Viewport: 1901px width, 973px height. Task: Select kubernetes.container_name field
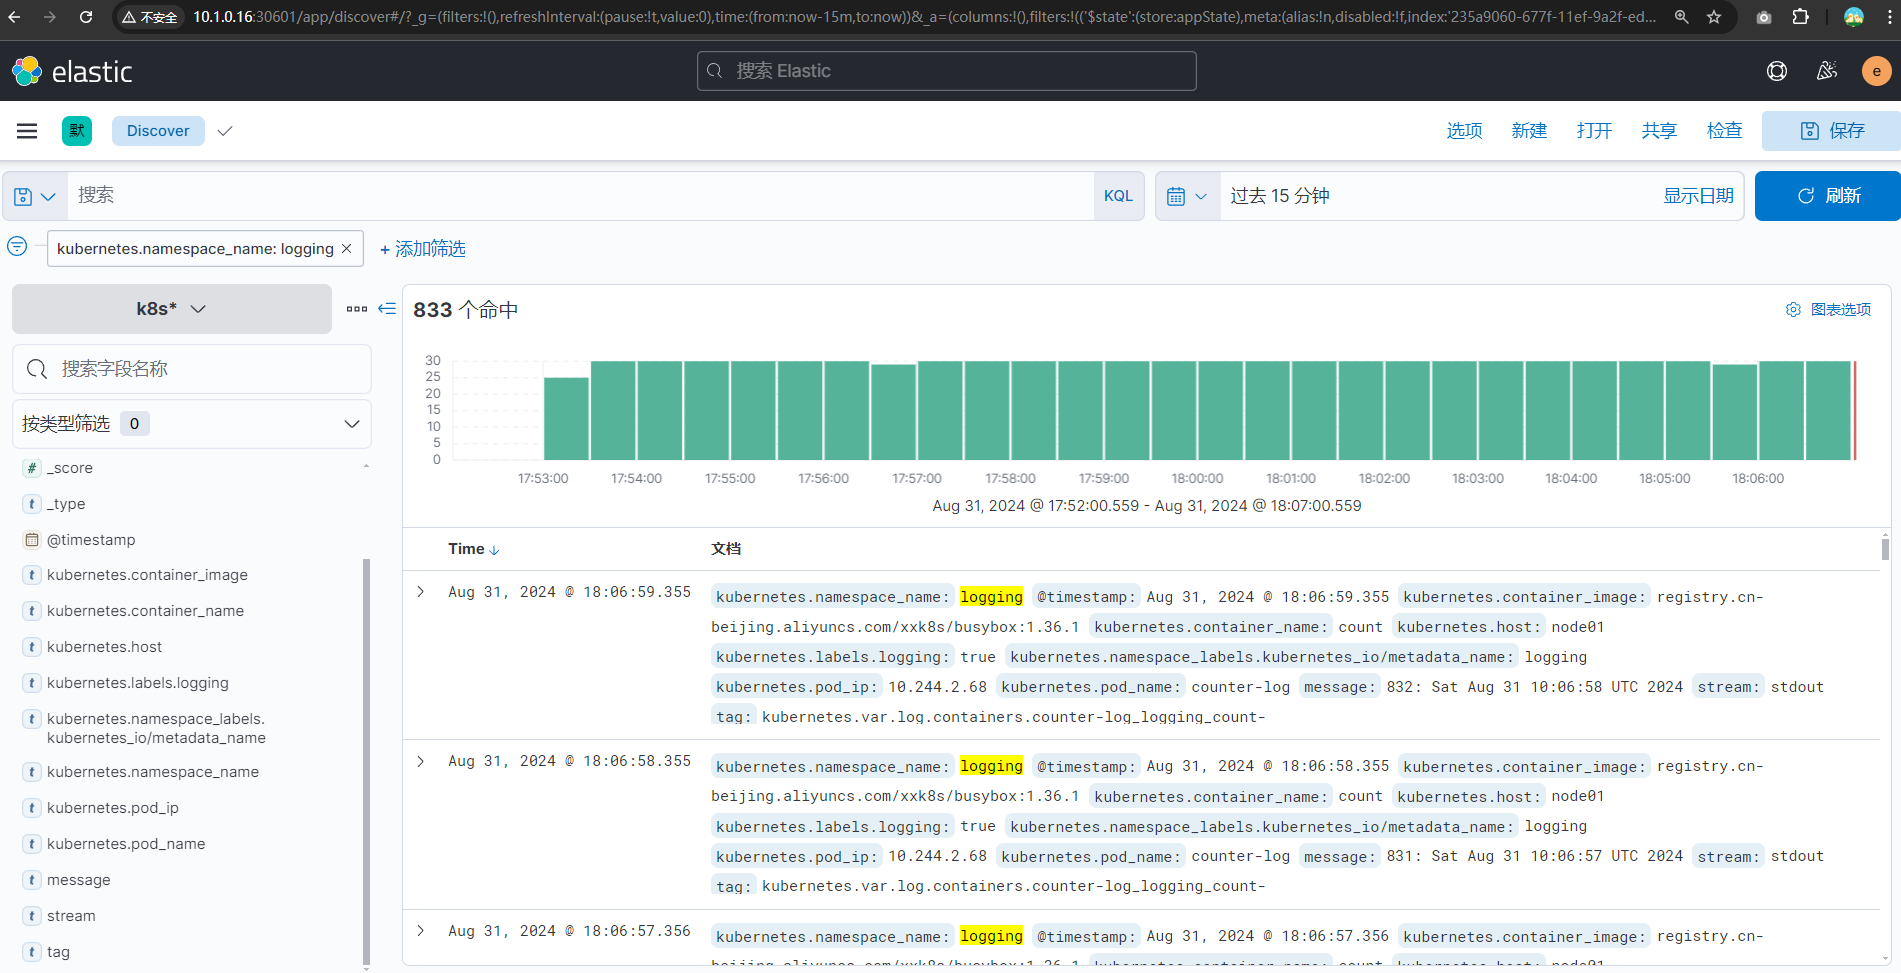tap(145, 611)
